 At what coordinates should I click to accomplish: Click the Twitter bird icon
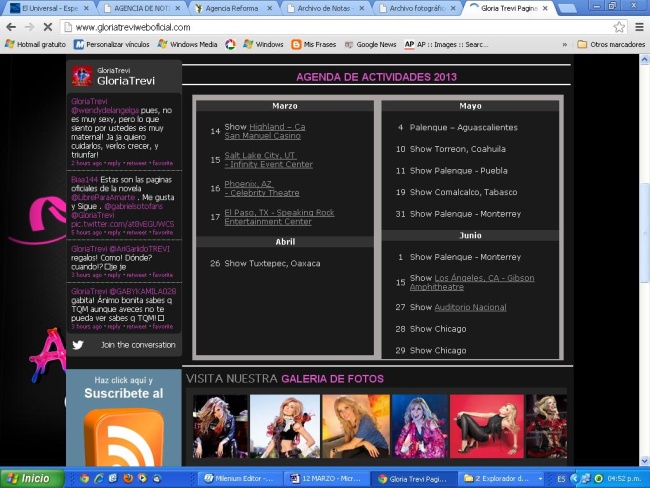78,345
